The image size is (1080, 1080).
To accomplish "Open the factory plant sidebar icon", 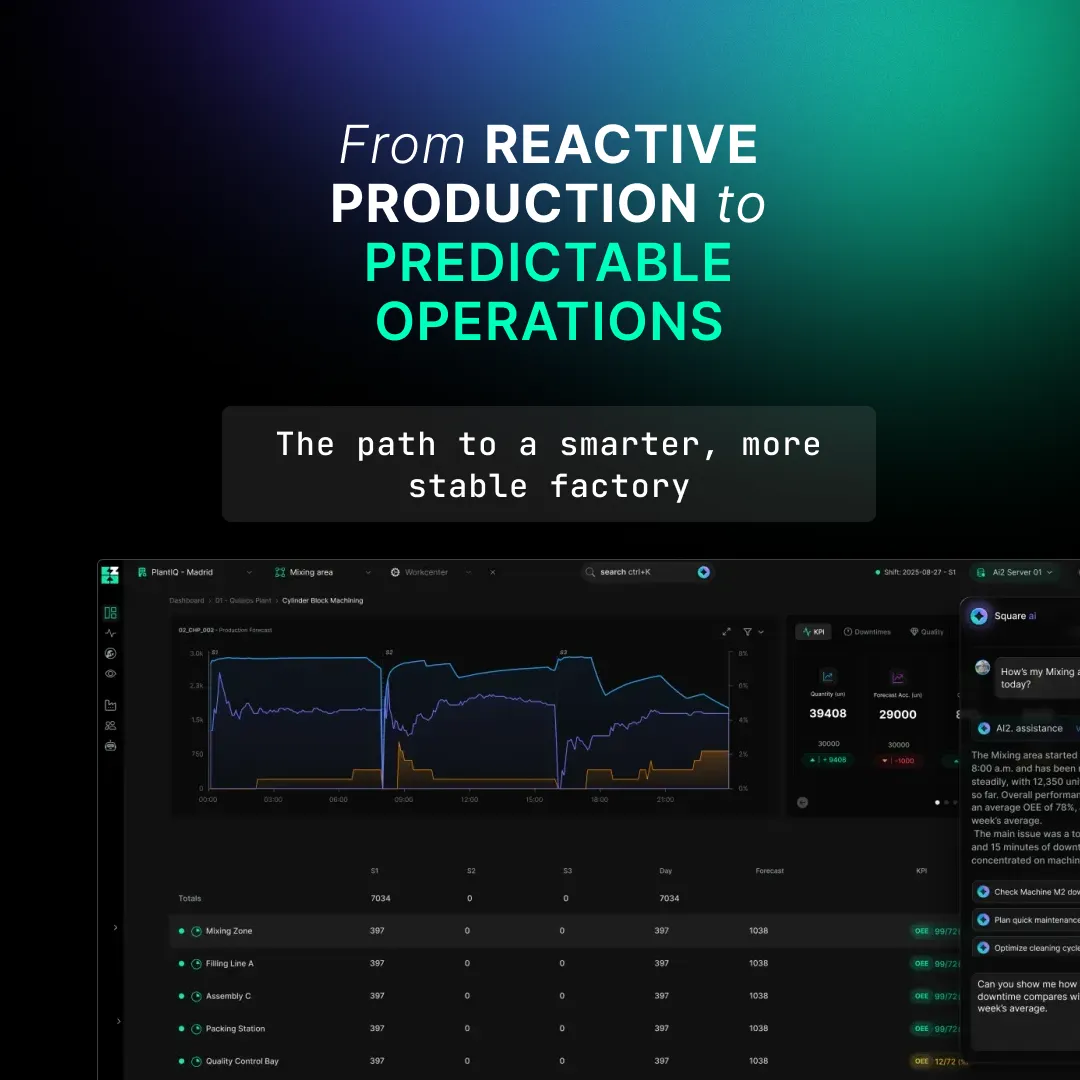I will (110, 705).
